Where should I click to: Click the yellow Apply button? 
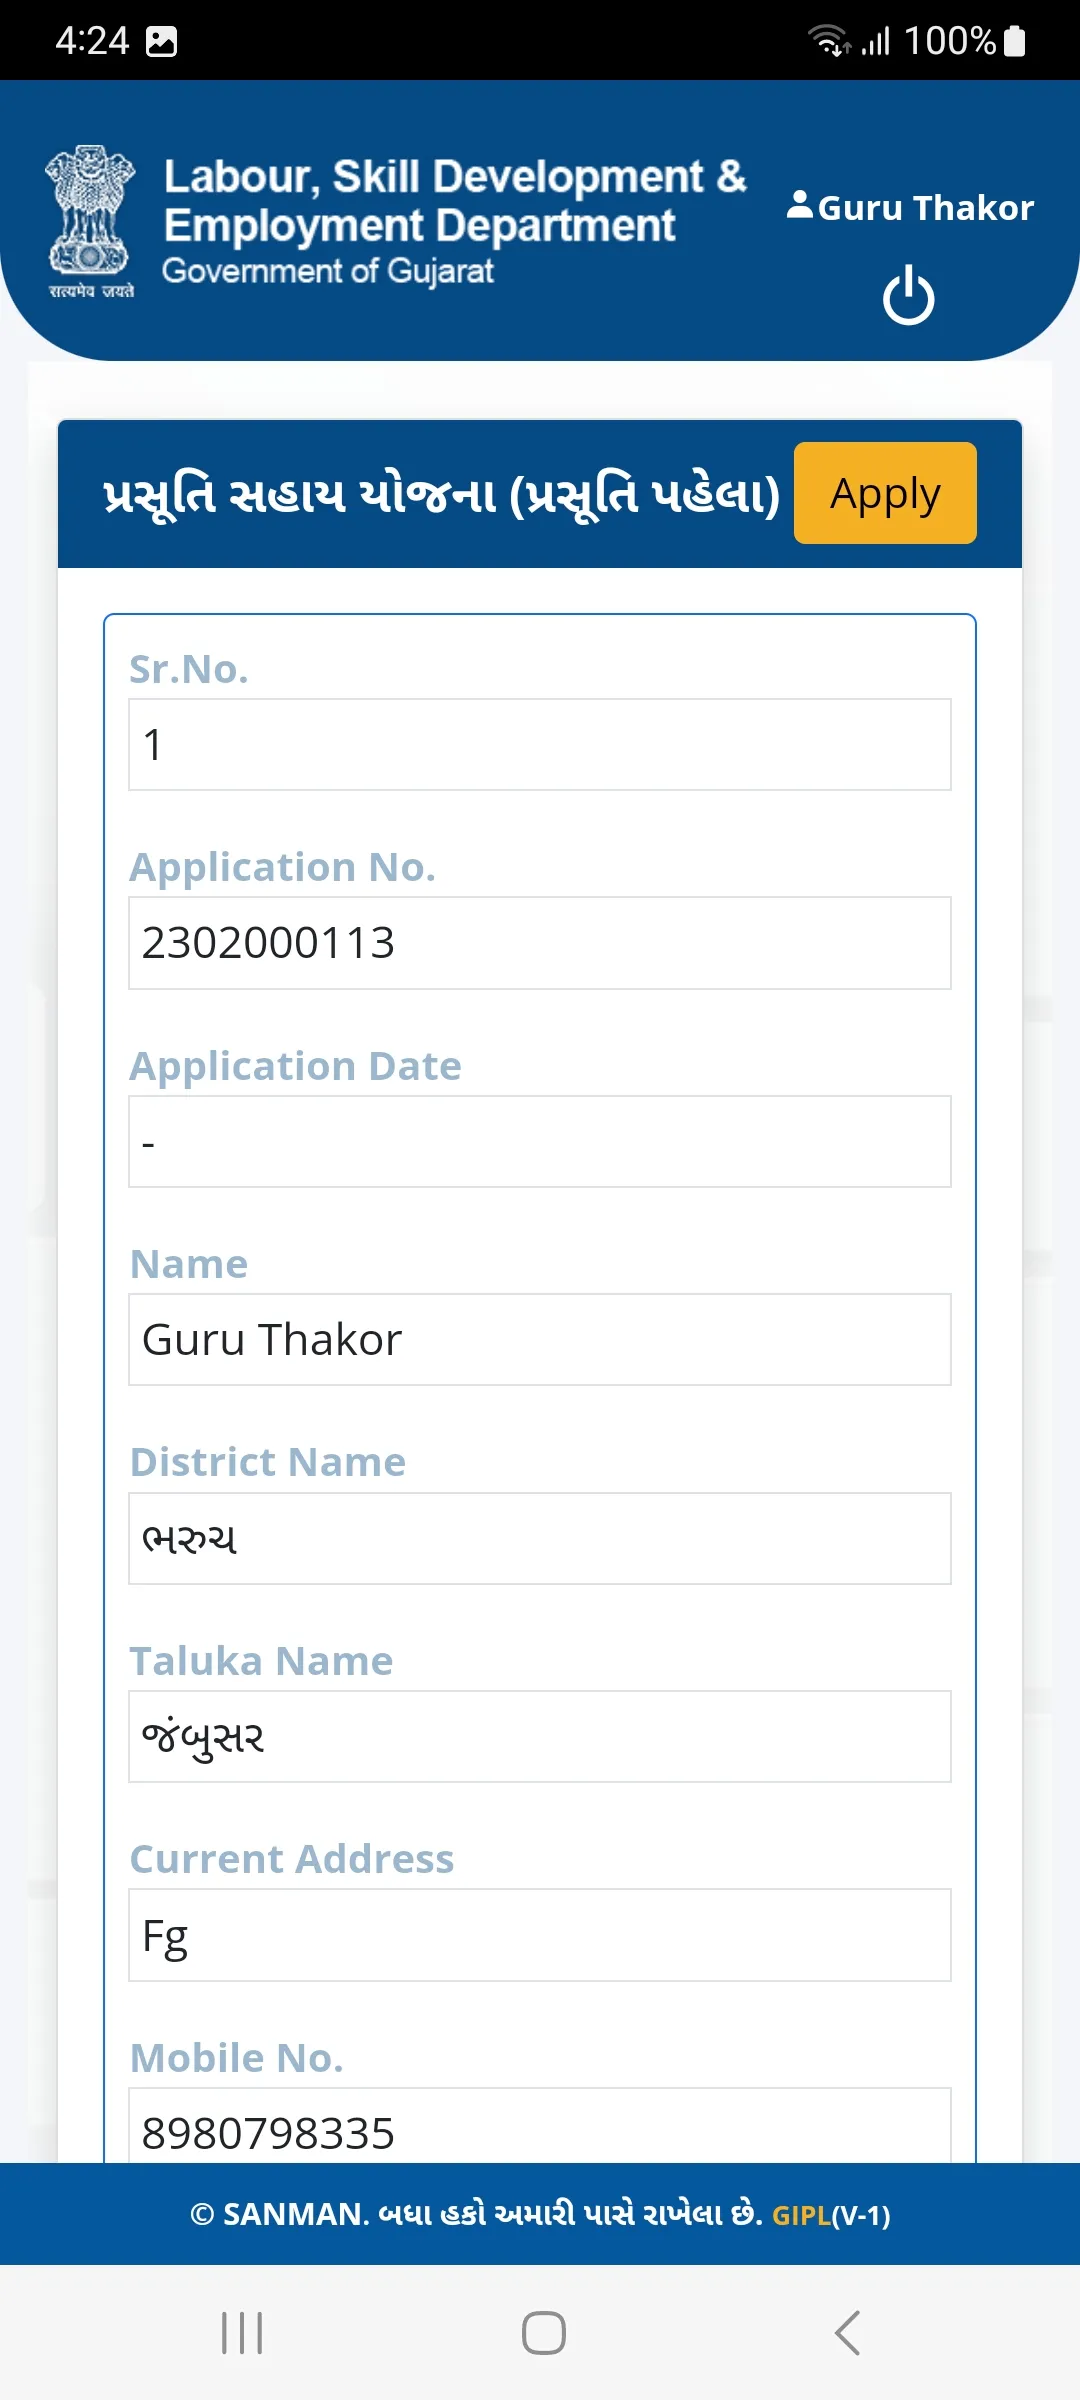pyautogui.click(x=885, y=493)
